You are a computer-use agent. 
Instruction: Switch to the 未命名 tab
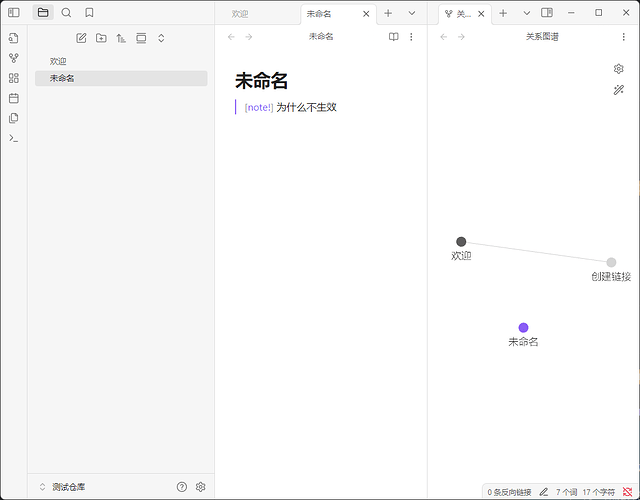click(x=319, y=14)
